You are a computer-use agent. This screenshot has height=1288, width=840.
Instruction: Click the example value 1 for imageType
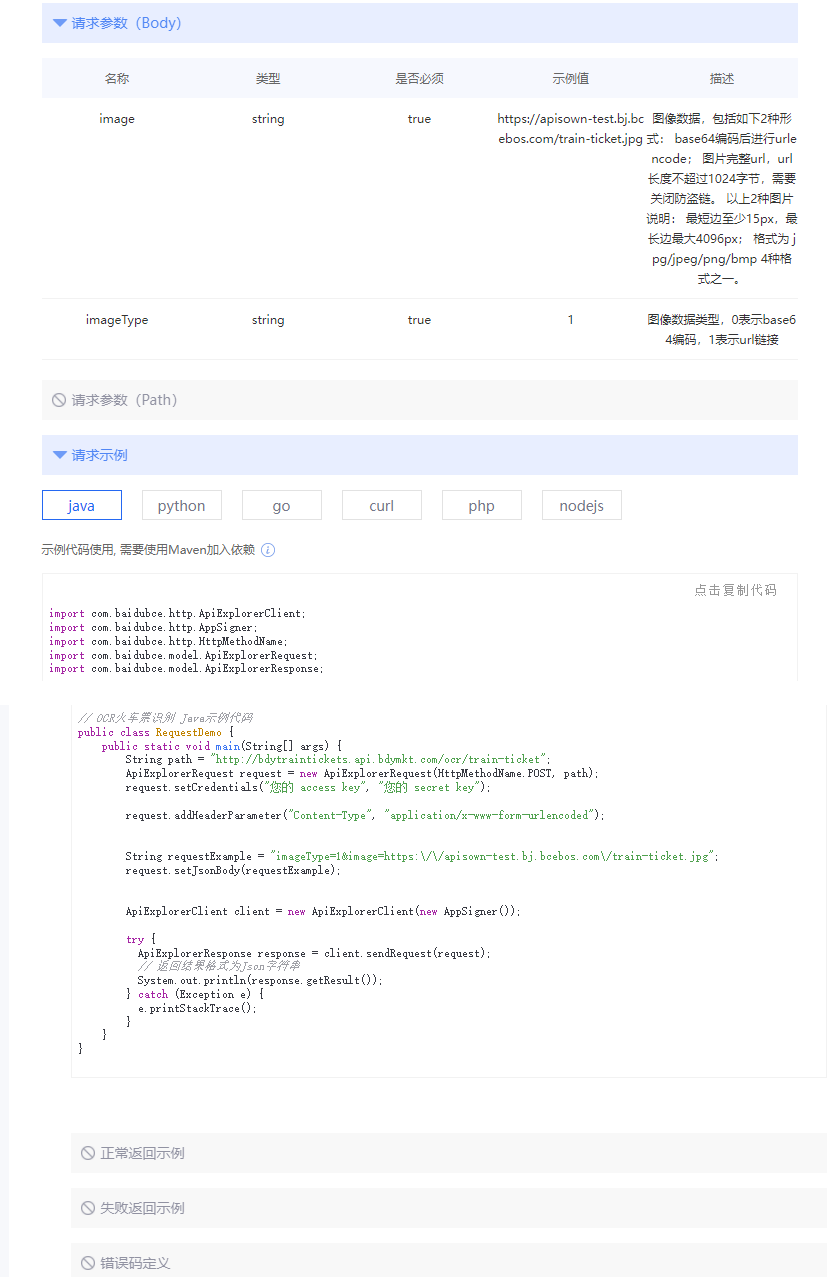click(x=570, y=320)
